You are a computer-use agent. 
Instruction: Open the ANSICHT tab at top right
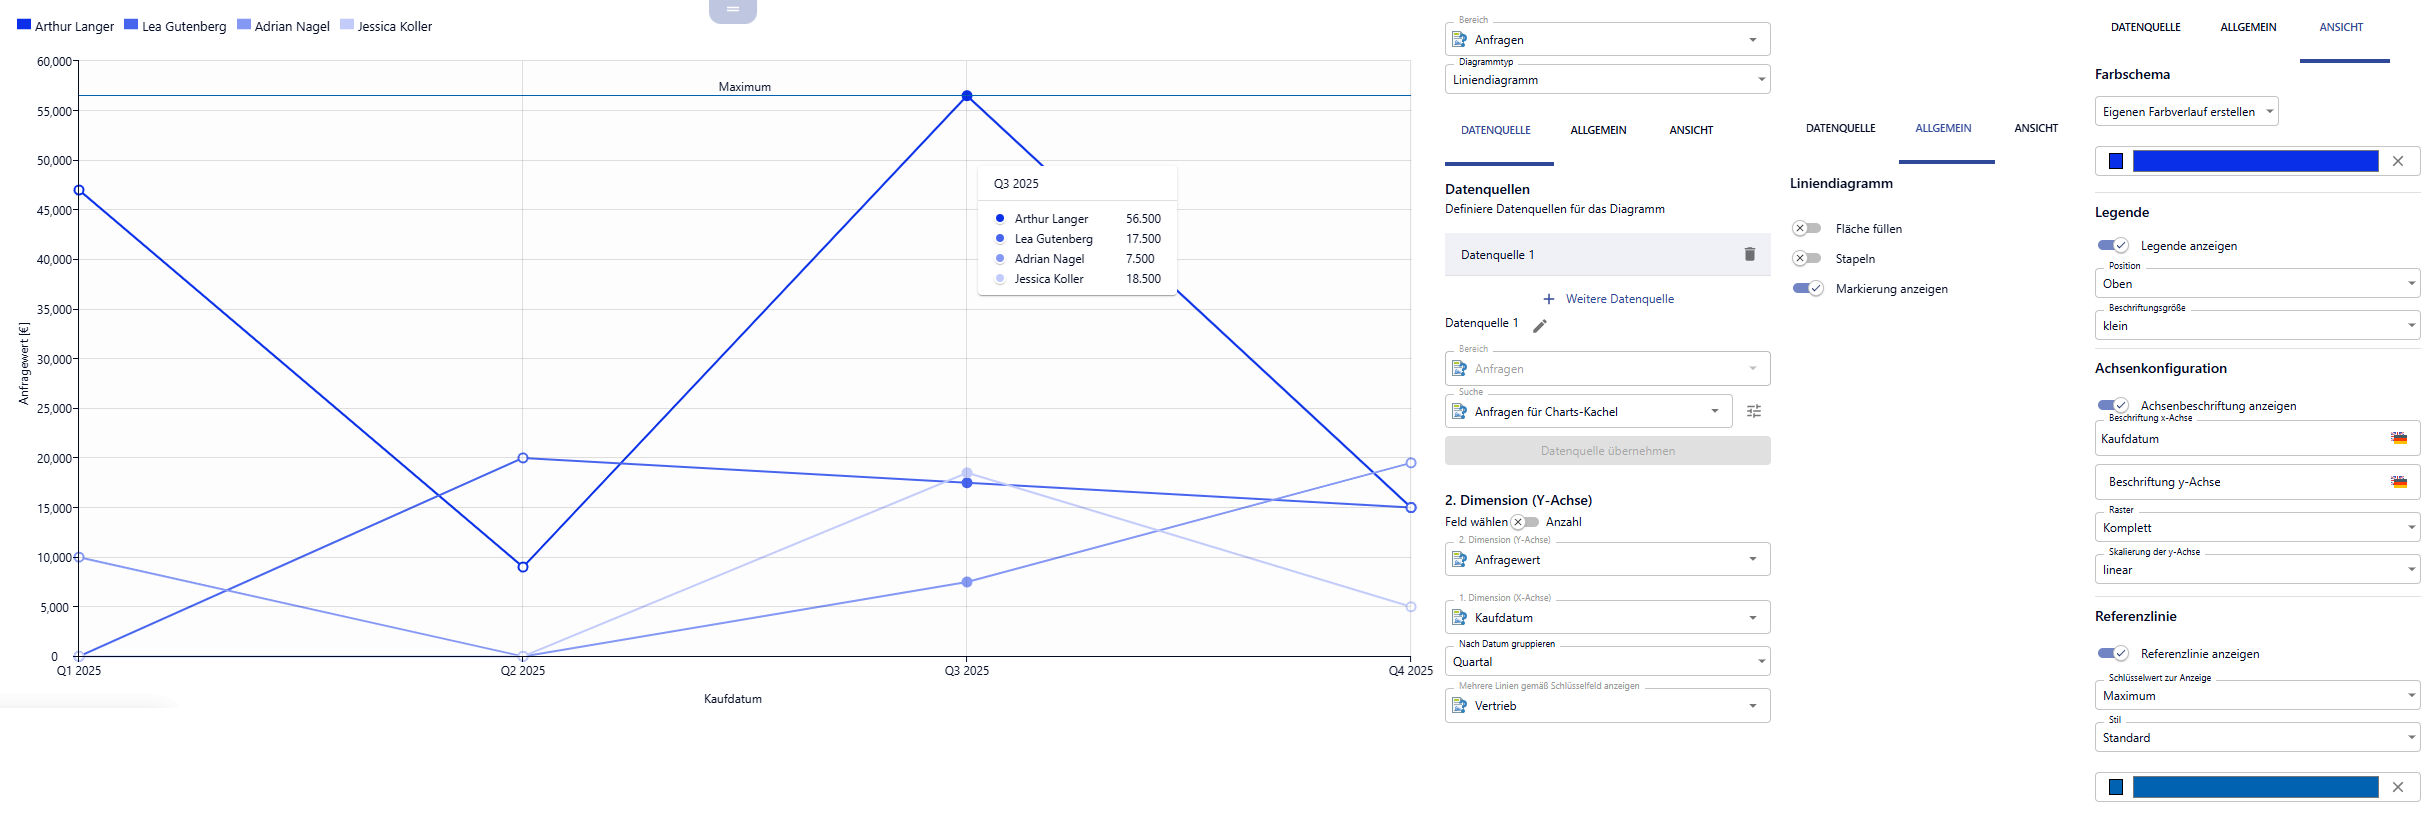point(2341,28)
